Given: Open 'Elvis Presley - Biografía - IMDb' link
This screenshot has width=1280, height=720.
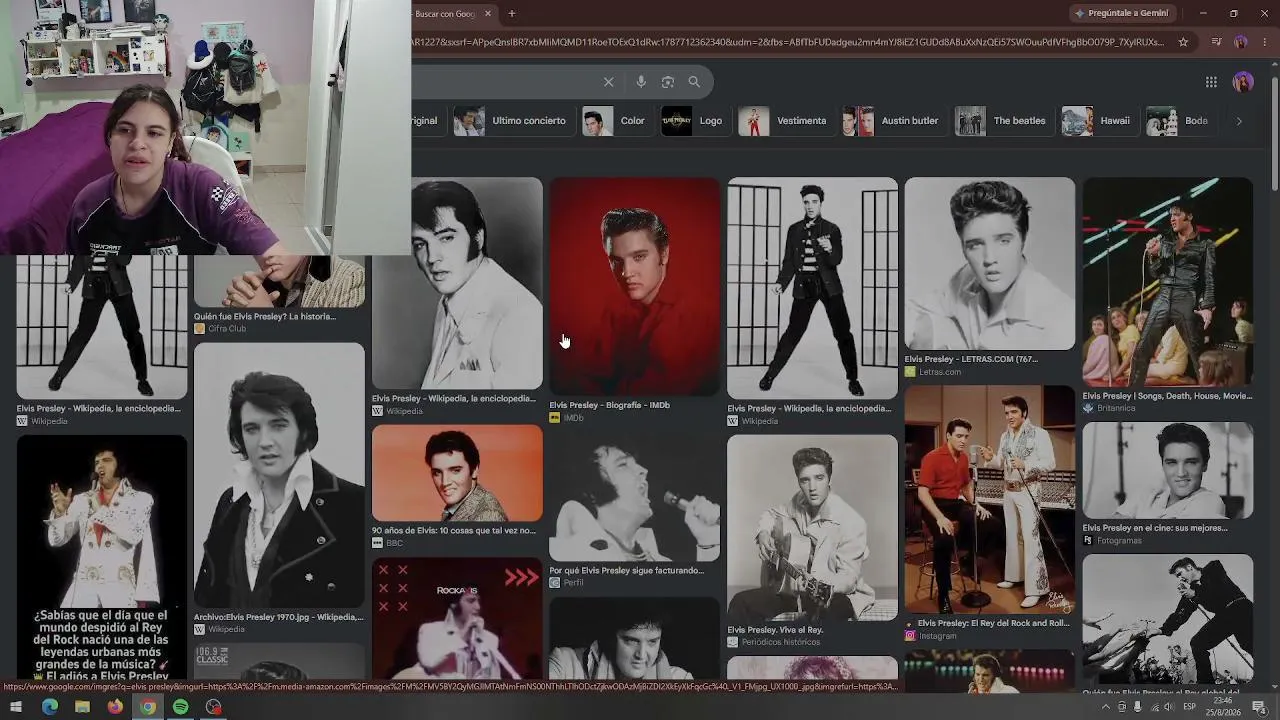Looking at the screenshot, I should 609,405.
